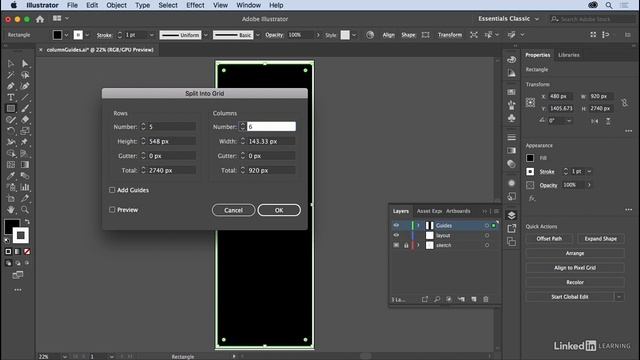Cancel the Split Into Grid dialog
The width and height of the screenshot is (640, 360).
(x=233, y=210)
